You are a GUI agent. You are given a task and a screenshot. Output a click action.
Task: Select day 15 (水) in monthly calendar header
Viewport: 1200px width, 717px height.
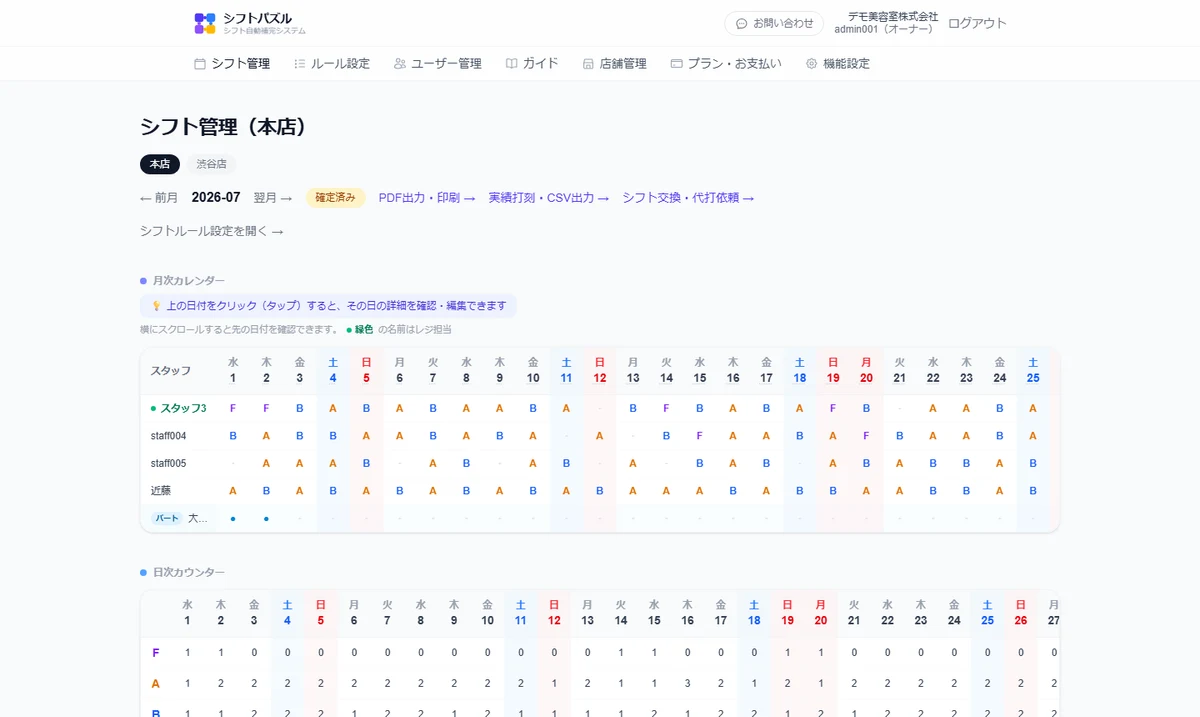(x=700, y=370)
